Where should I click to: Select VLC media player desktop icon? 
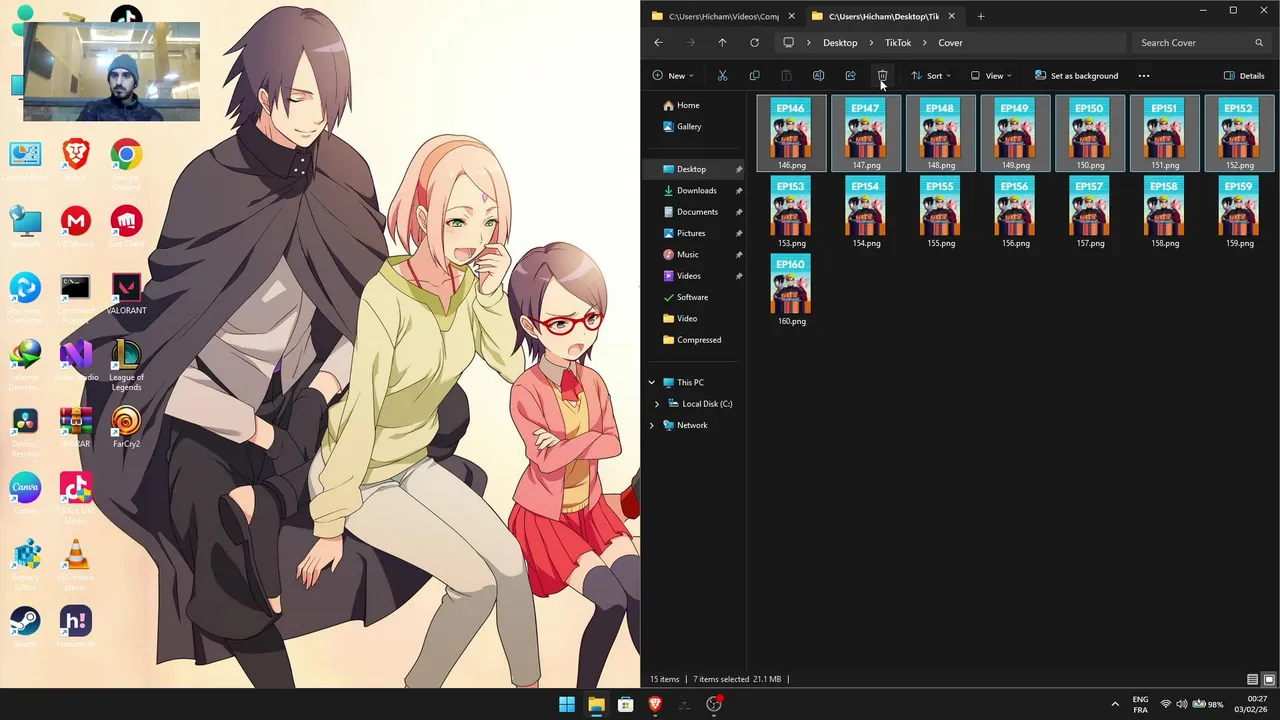[x=75, y=565]
